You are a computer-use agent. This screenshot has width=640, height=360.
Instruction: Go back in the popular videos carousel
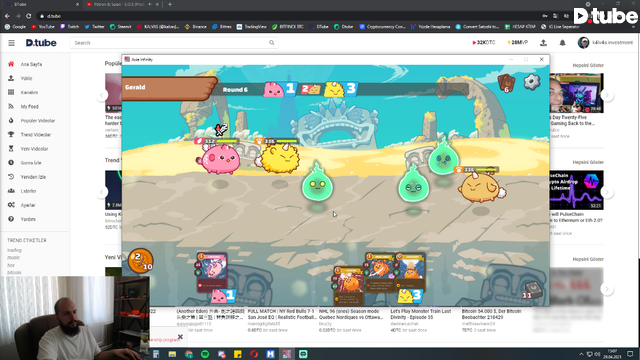102,95
